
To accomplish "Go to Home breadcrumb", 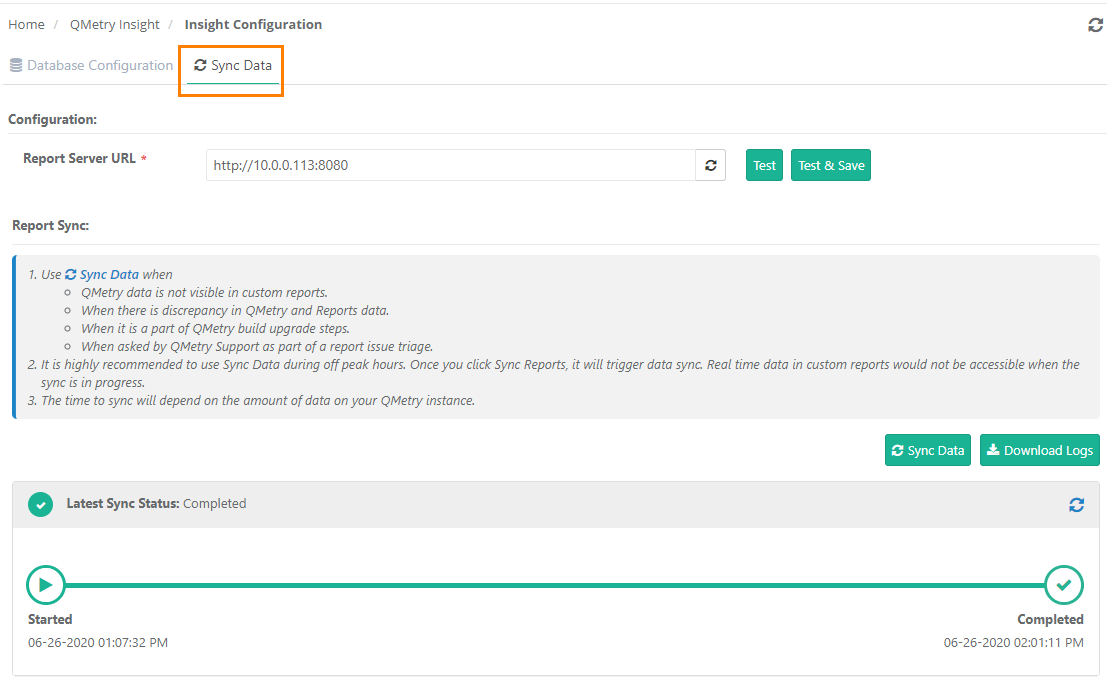I will (26, 25).
